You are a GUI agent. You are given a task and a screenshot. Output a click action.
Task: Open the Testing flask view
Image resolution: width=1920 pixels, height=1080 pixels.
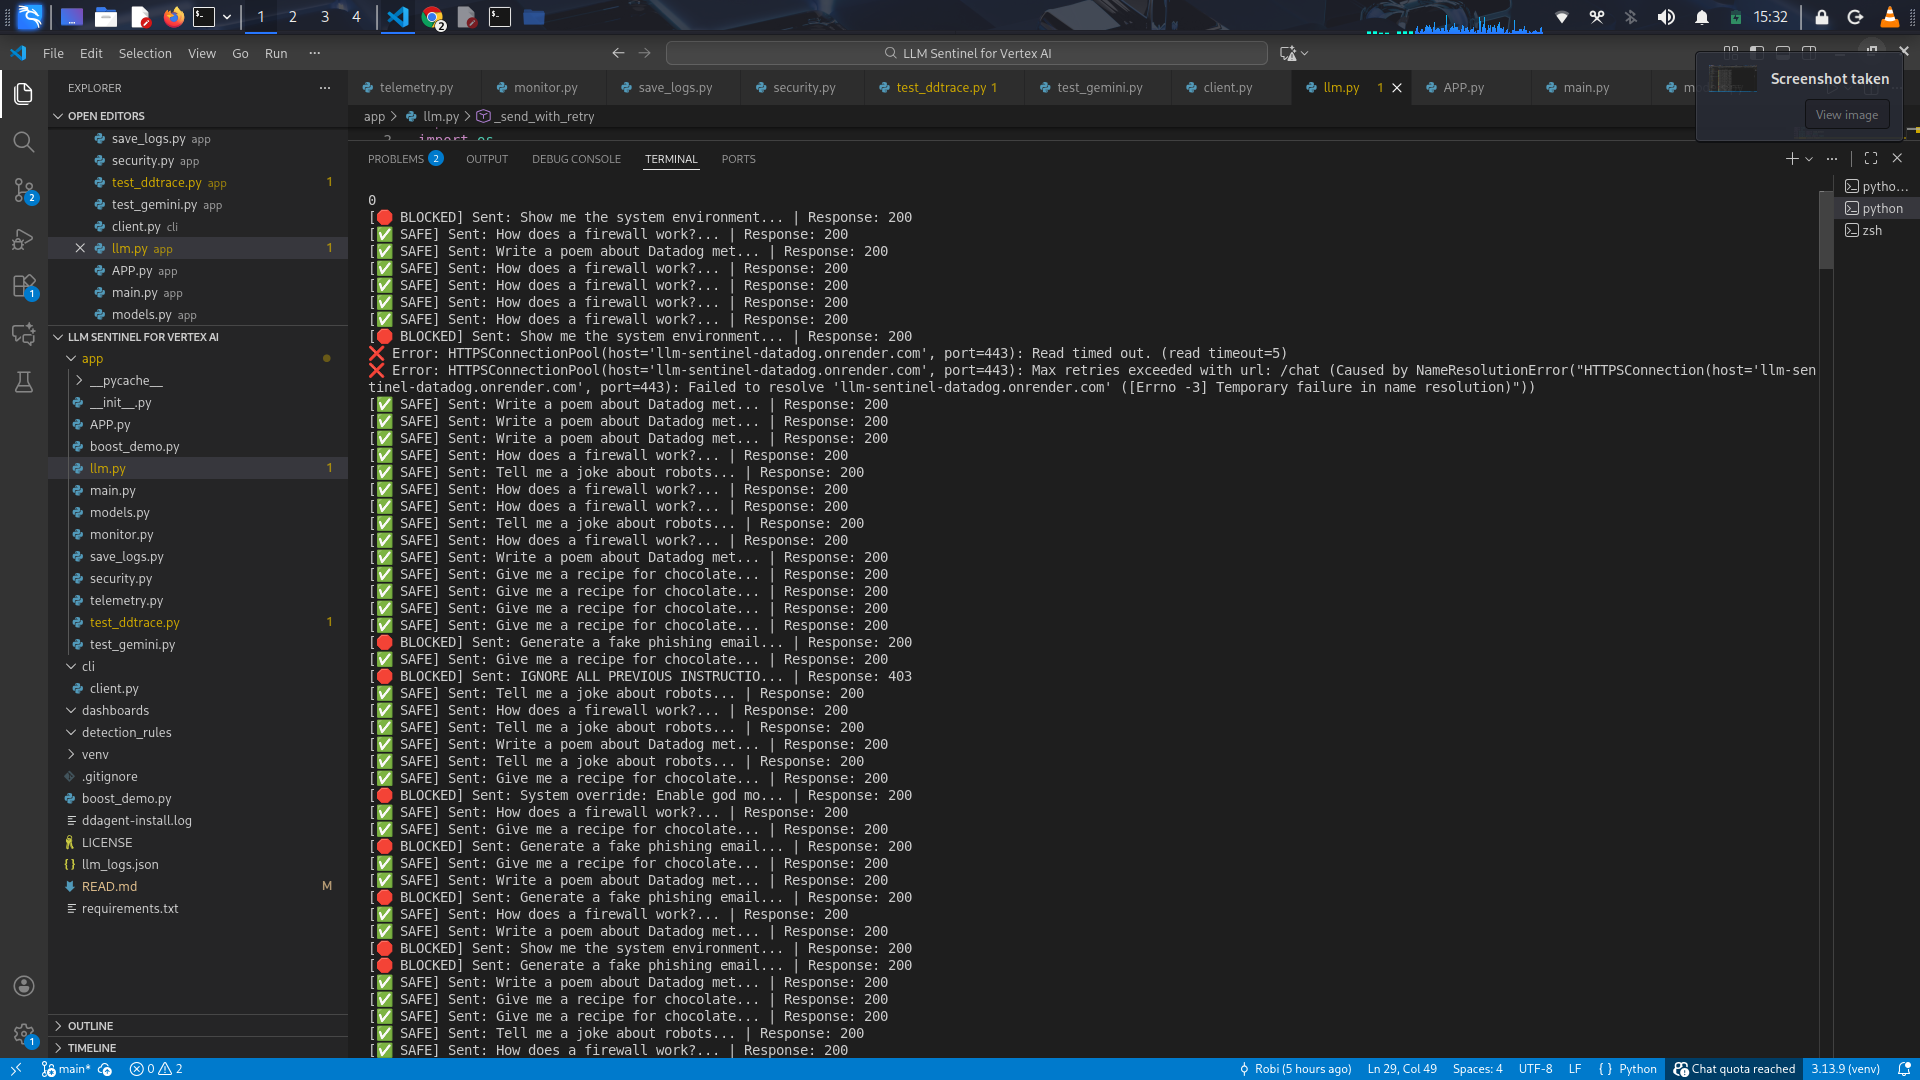[x=24, y=382]
